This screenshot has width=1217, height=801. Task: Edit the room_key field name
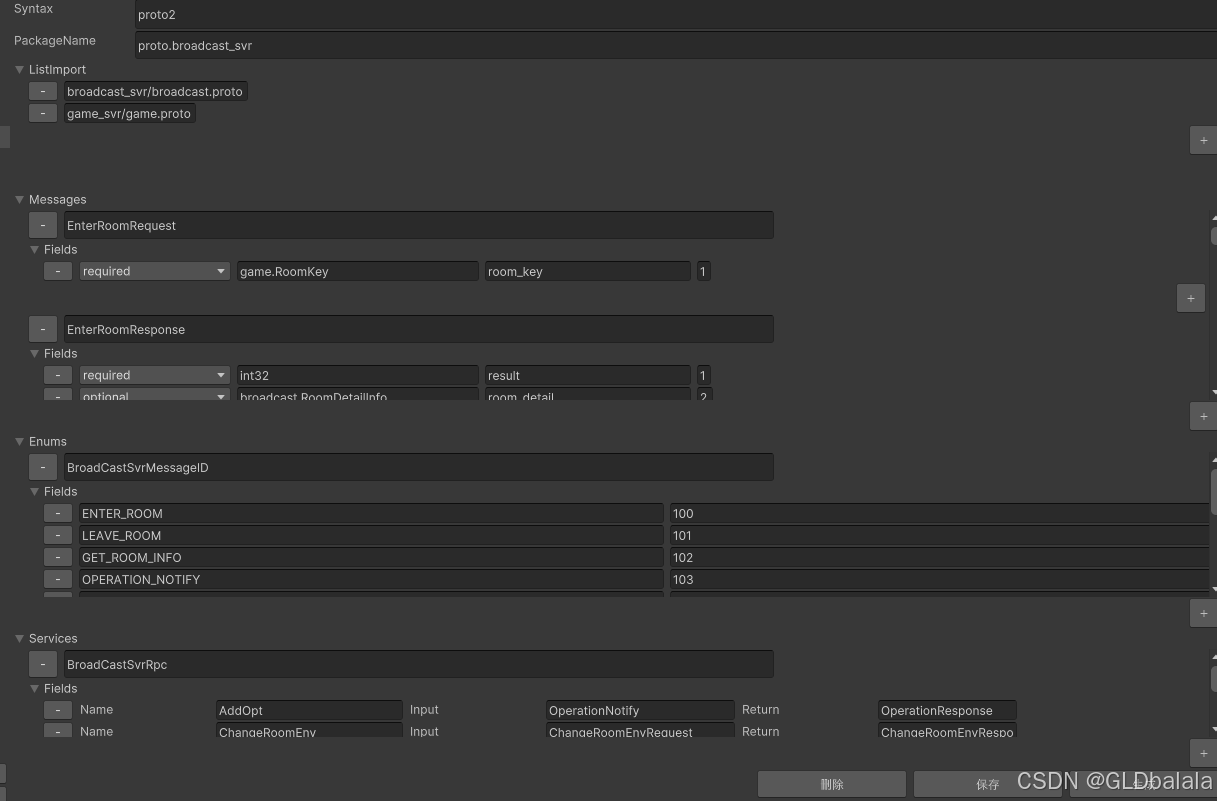588,271
